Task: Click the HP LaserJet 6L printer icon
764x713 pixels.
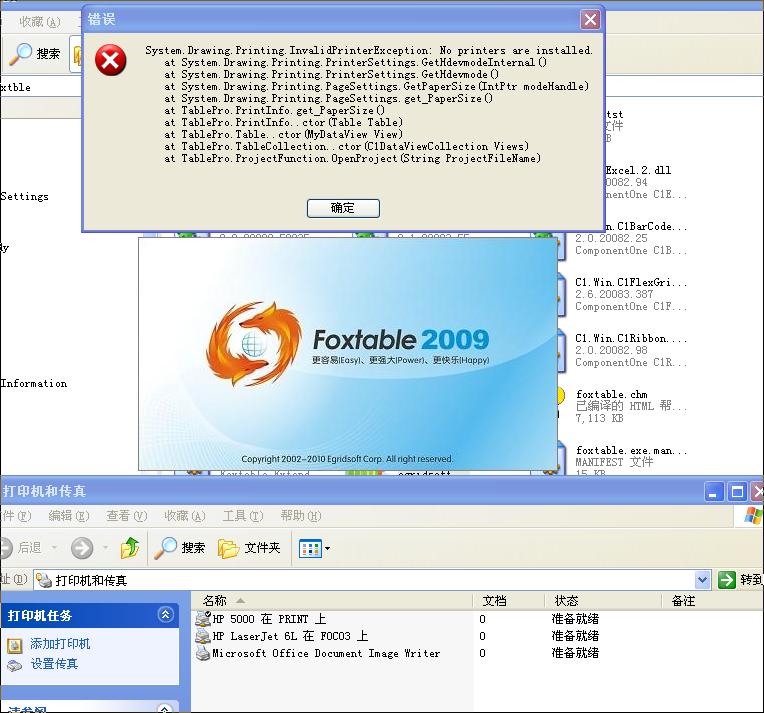Action: coord(203,636)
